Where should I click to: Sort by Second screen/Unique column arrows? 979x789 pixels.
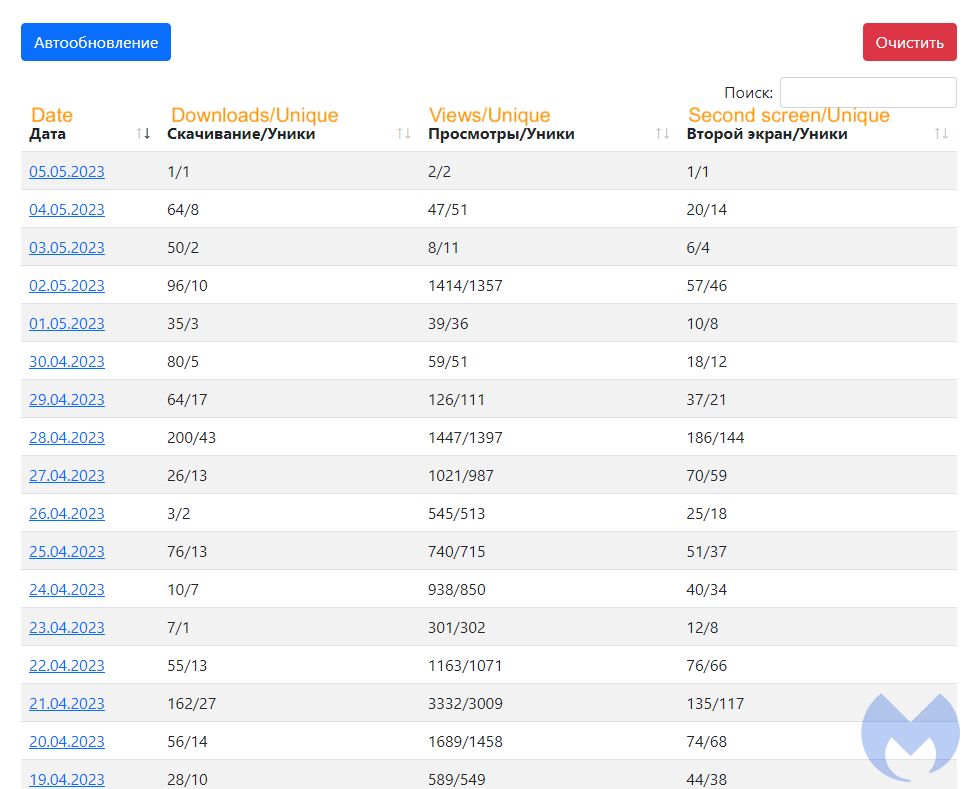click(x=940, y=134)
